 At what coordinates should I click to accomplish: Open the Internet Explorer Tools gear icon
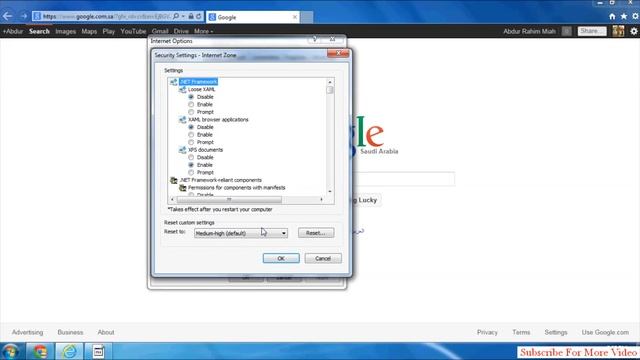636,16
